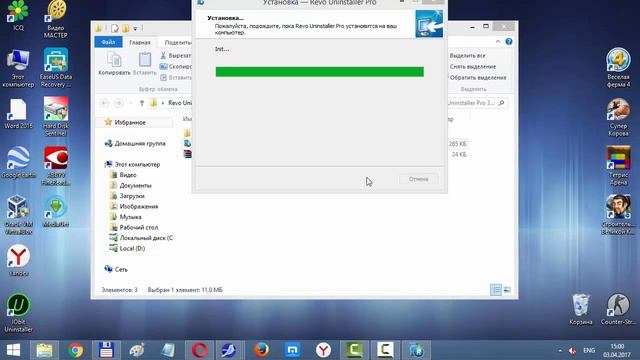Click Вырезать in the Explorer ribbon
The image size is (640, 360).
point(176,55)
